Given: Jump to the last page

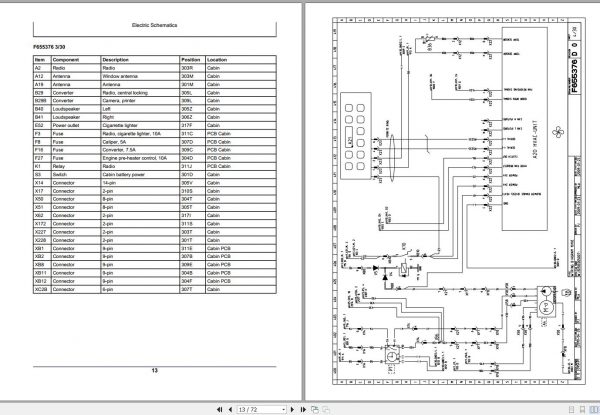Looking at the screenshot, I should point(303,409).
